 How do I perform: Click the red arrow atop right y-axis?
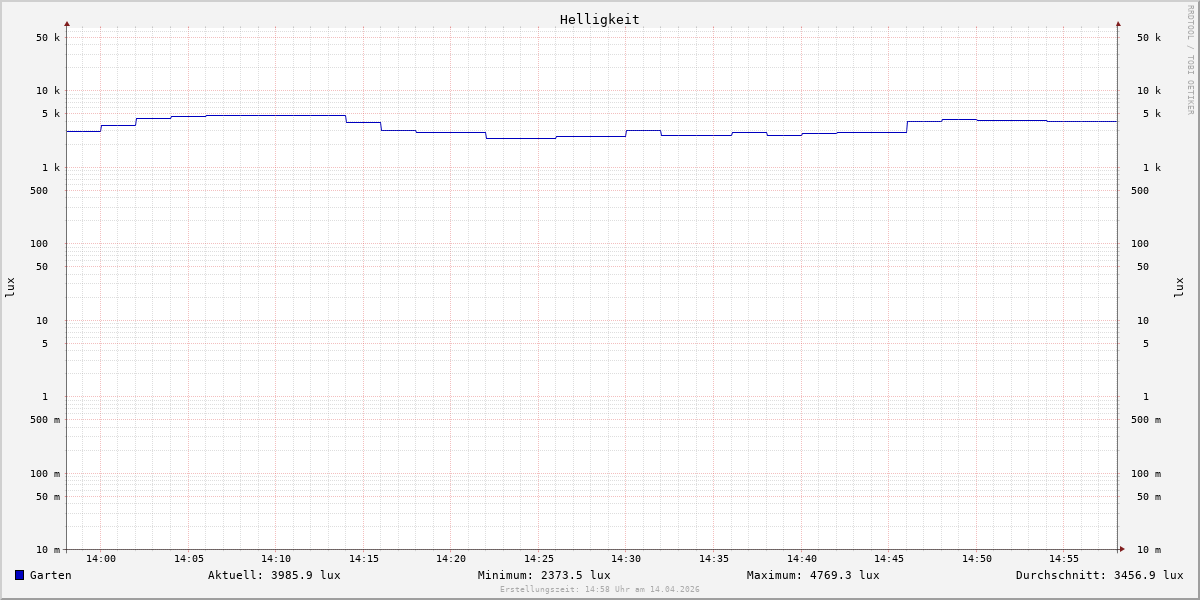coord(1118,23)
